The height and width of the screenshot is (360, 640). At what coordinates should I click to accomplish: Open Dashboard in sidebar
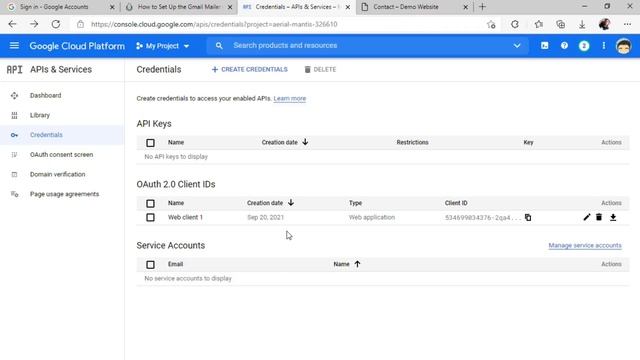click(x=45, y=96)
